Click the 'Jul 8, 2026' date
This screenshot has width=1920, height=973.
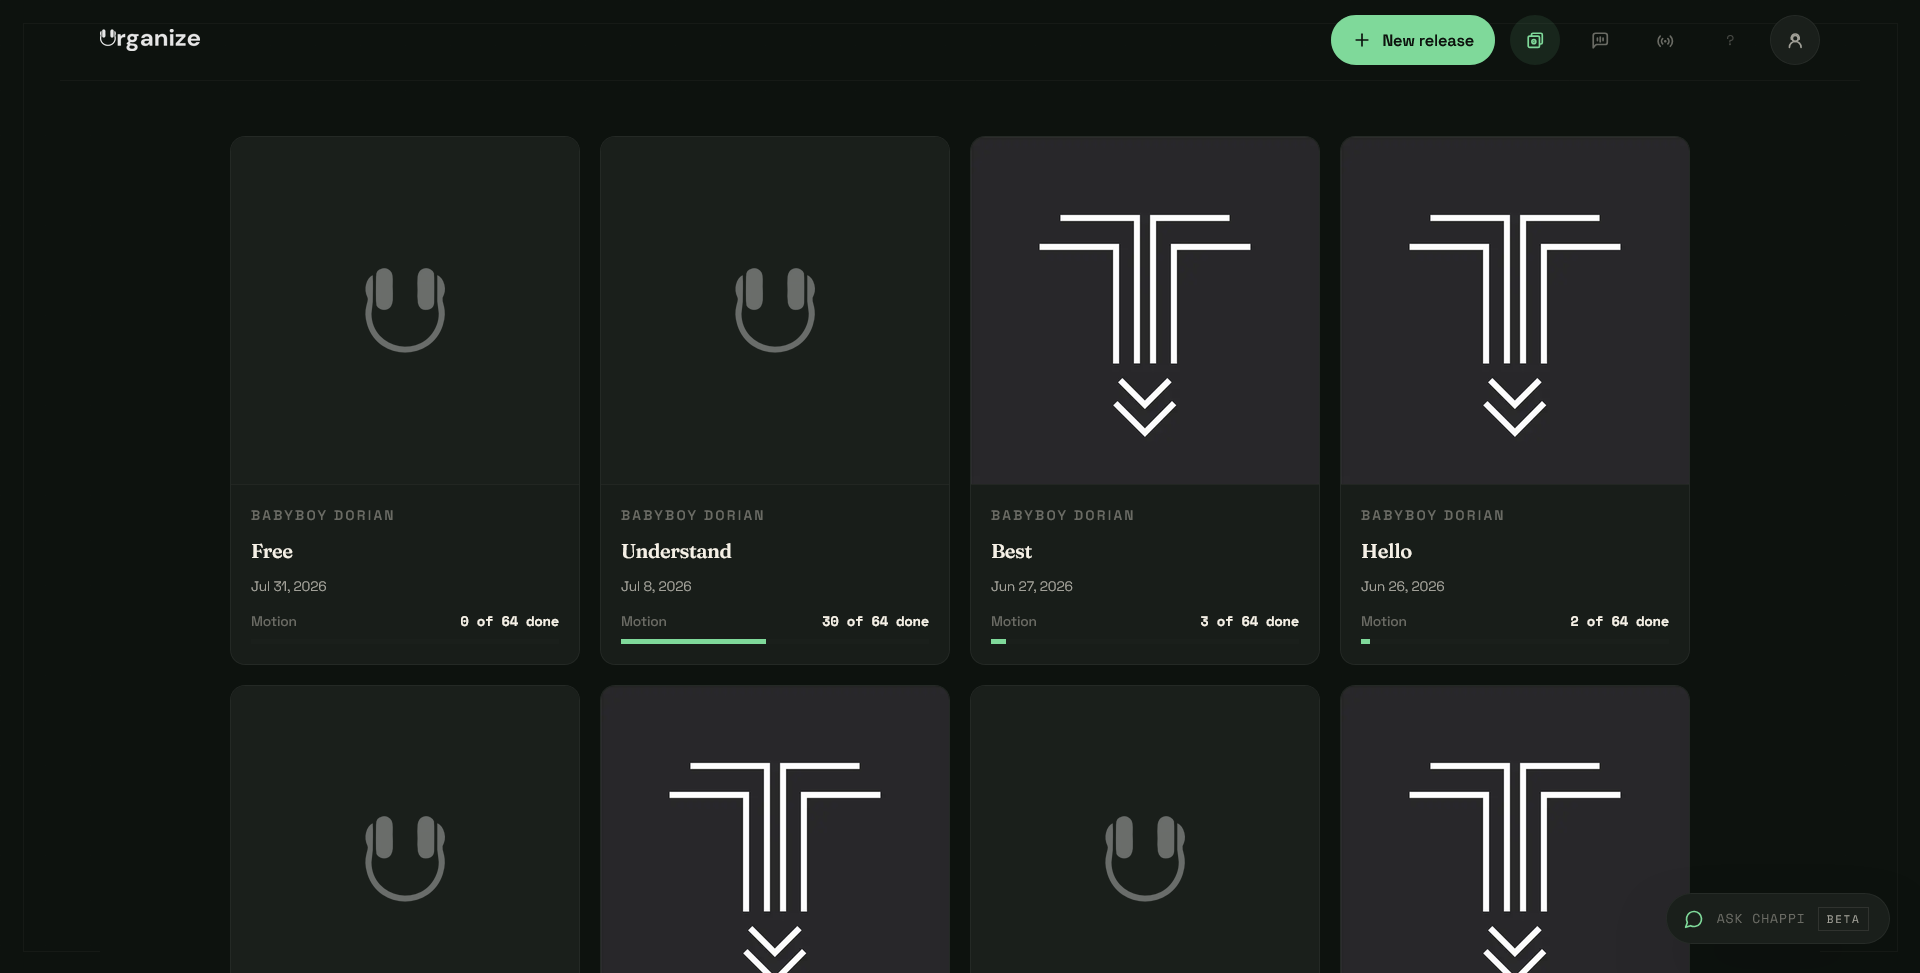click(x=656, y=586)
